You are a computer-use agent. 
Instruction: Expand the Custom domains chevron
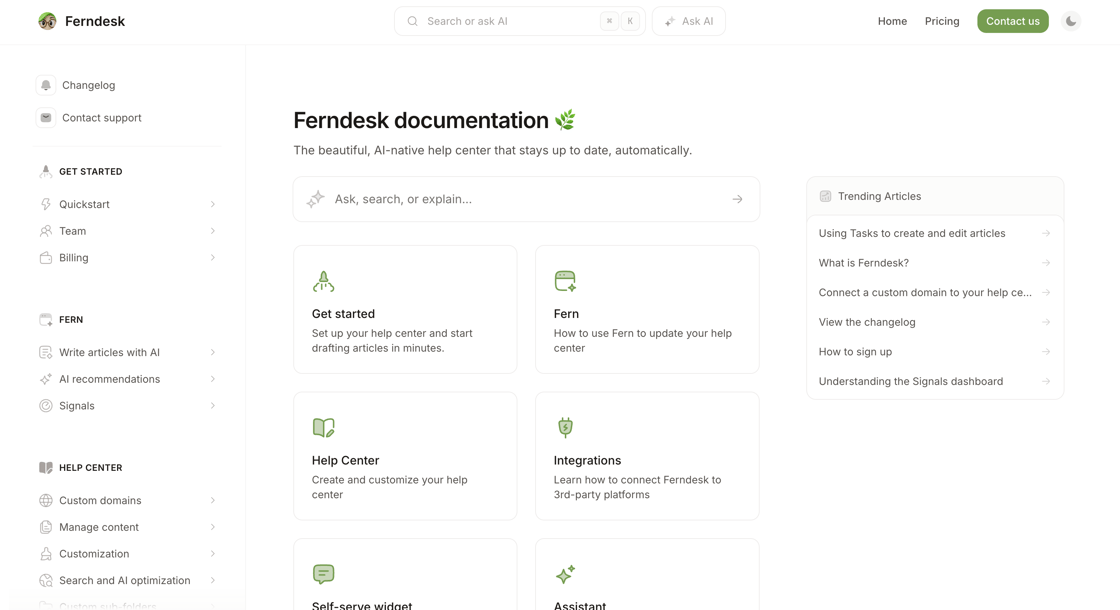[x=213, y=501]
